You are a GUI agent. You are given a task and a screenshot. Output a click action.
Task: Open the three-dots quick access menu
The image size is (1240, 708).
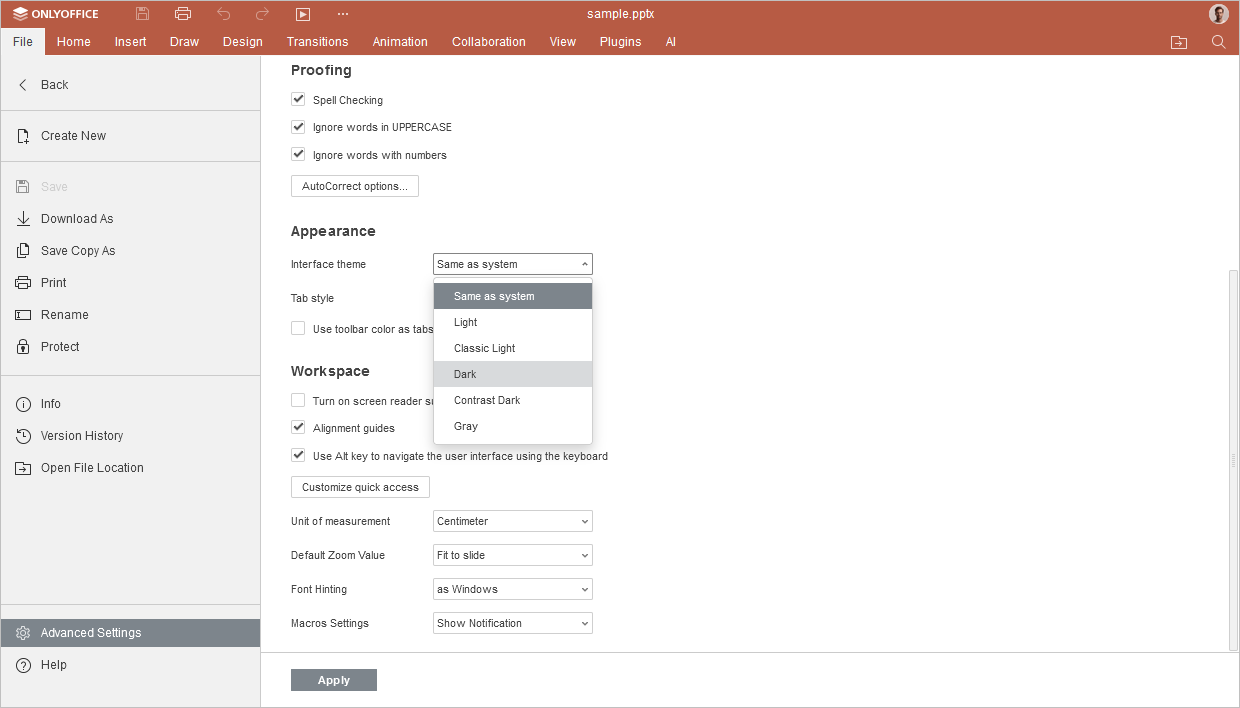point(343,14)
